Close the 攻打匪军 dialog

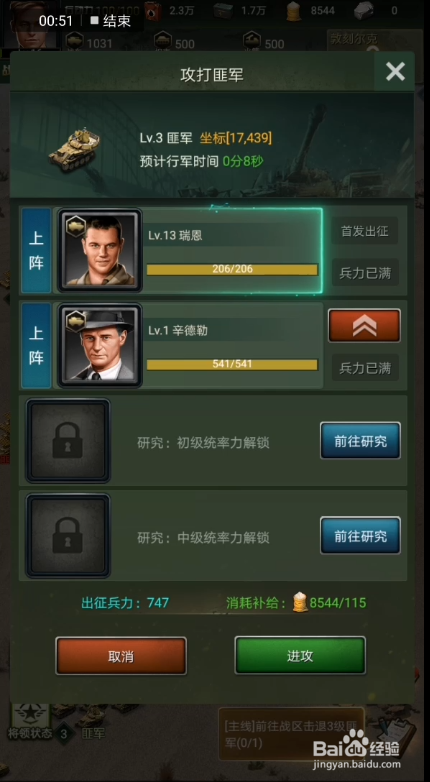395,72
